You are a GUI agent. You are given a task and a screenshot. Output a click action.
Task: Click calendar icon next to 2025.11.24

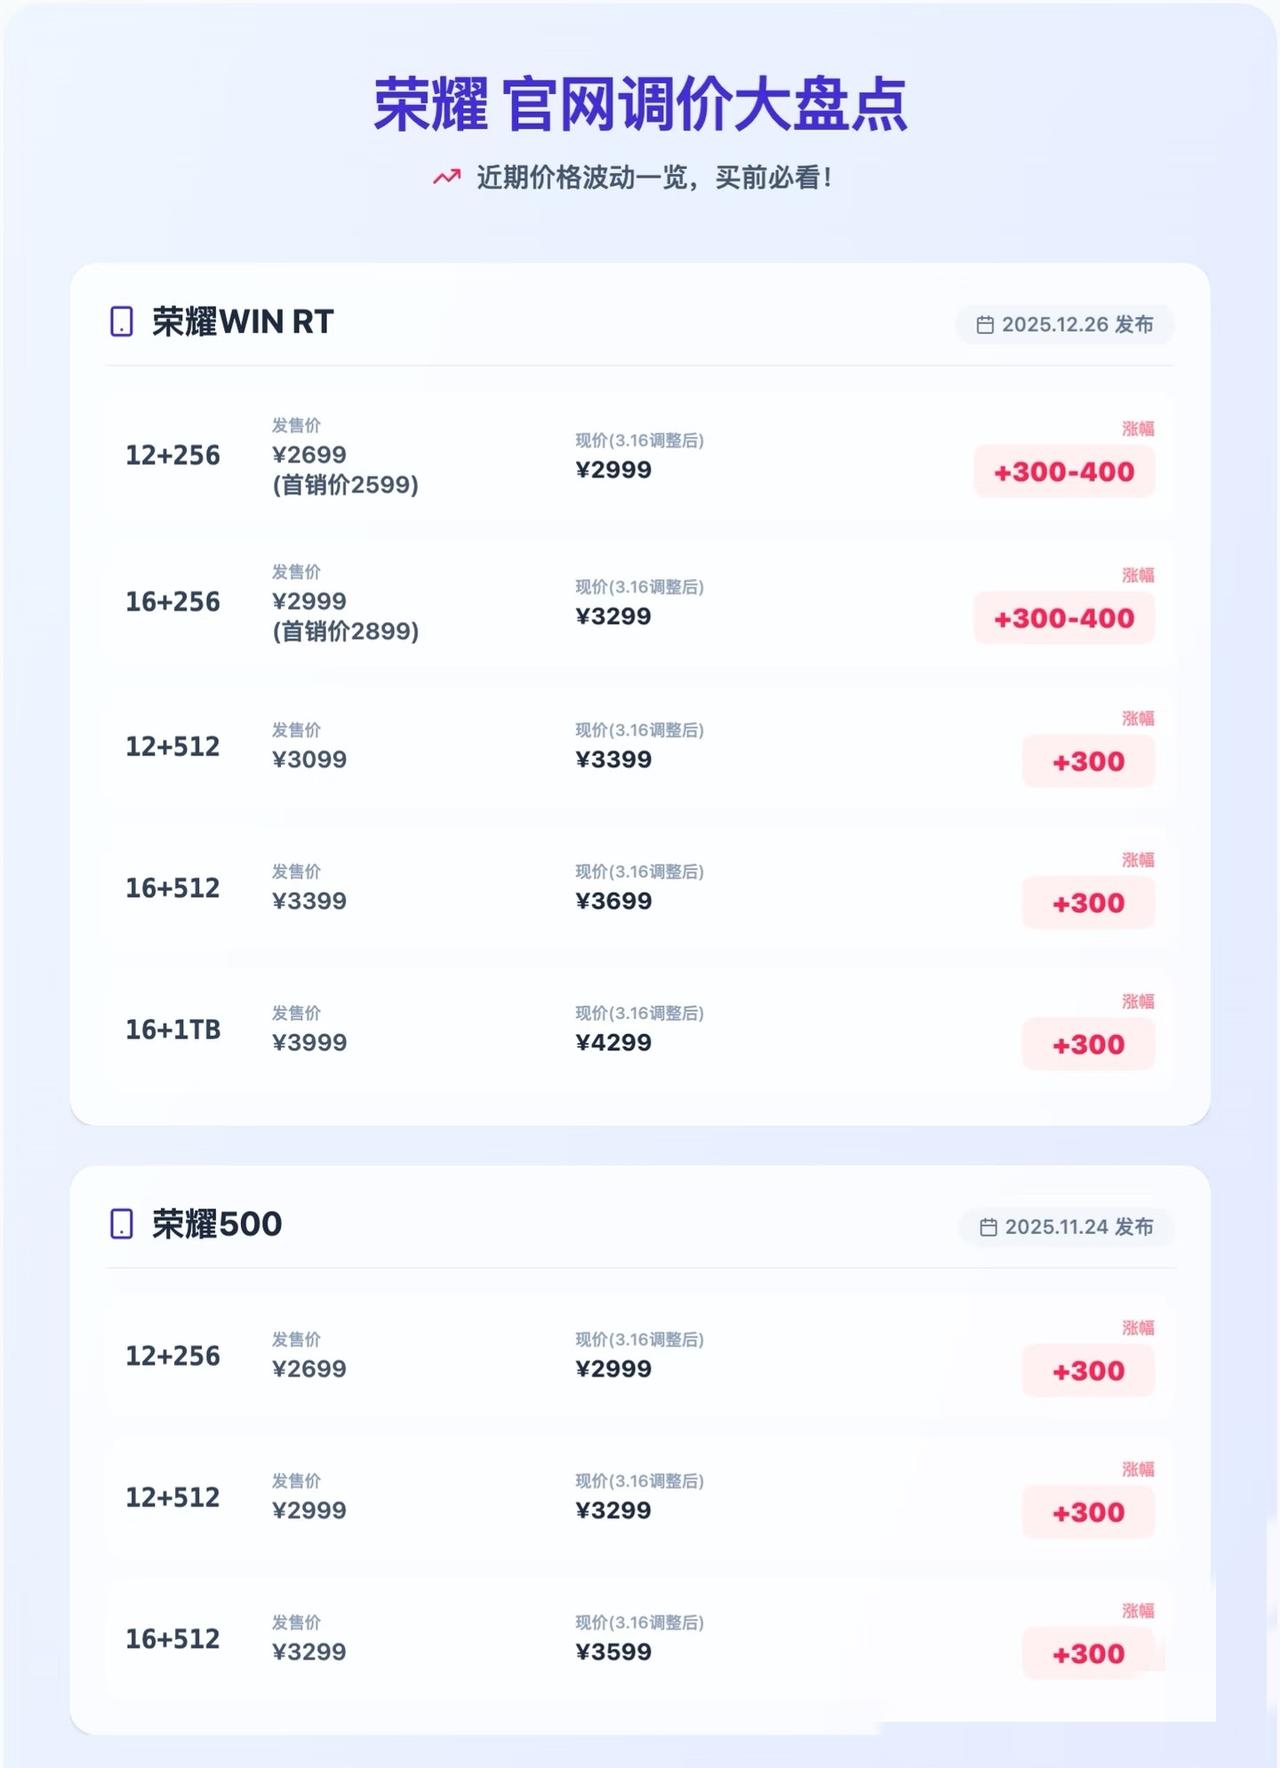coord(988,1227)
